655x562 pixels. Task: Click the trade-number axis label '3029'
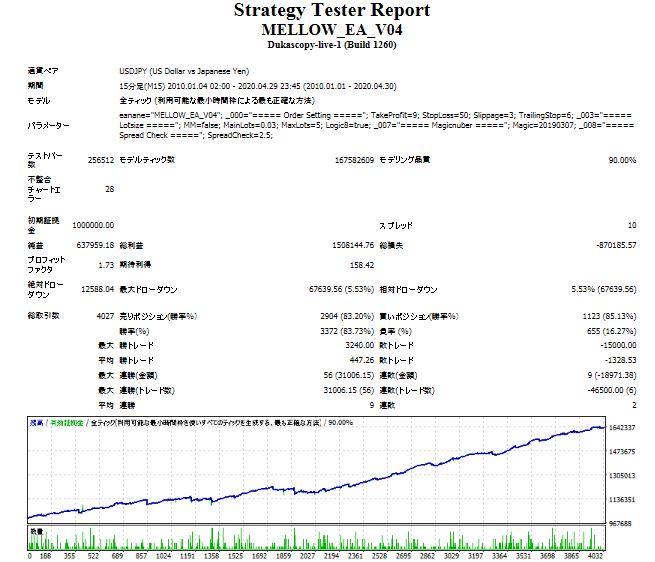[451, 556]
